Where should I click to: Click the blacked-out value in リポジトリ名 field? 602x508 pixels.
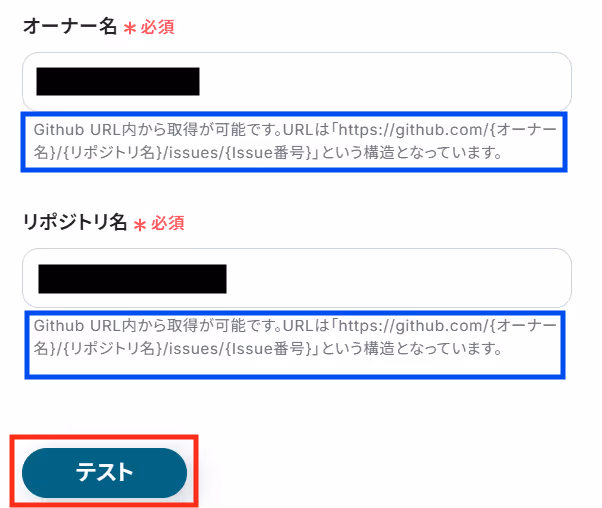point(132,279)
